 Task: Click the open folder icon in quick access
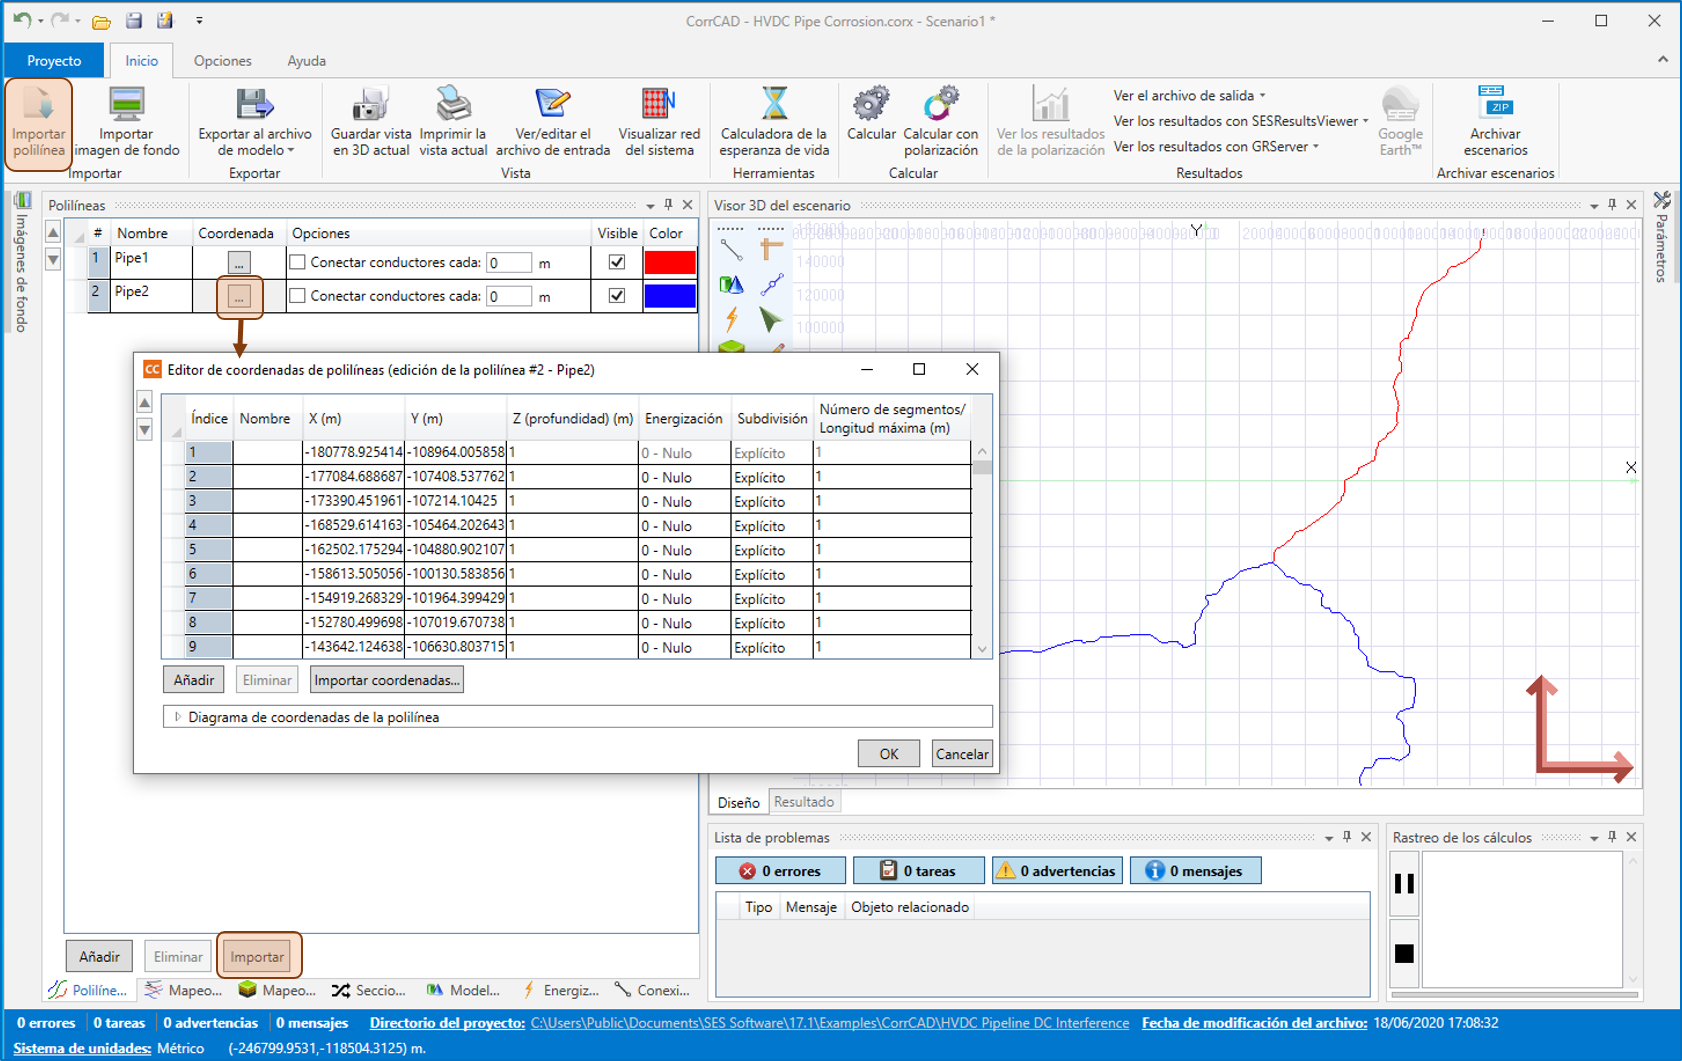(x=101, y=21)
